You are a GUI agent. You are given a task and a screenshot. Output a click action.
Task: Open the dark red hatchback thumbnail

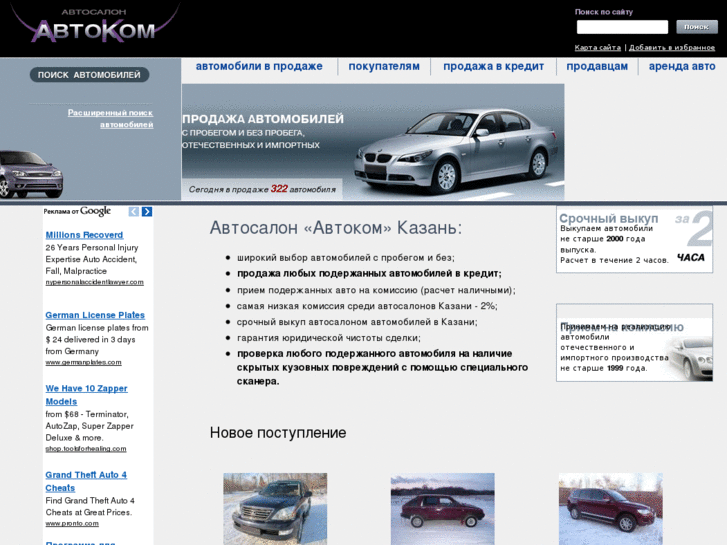point(442,508)
